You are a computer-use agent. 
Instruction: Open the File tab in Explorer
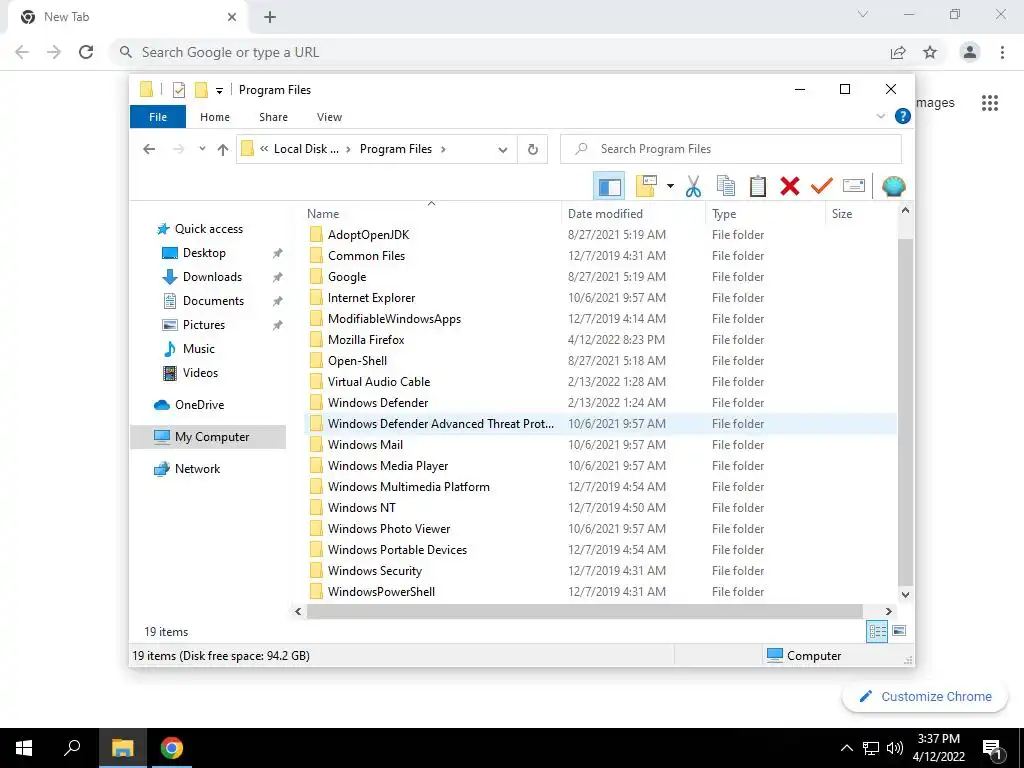(x=158, y=117)
